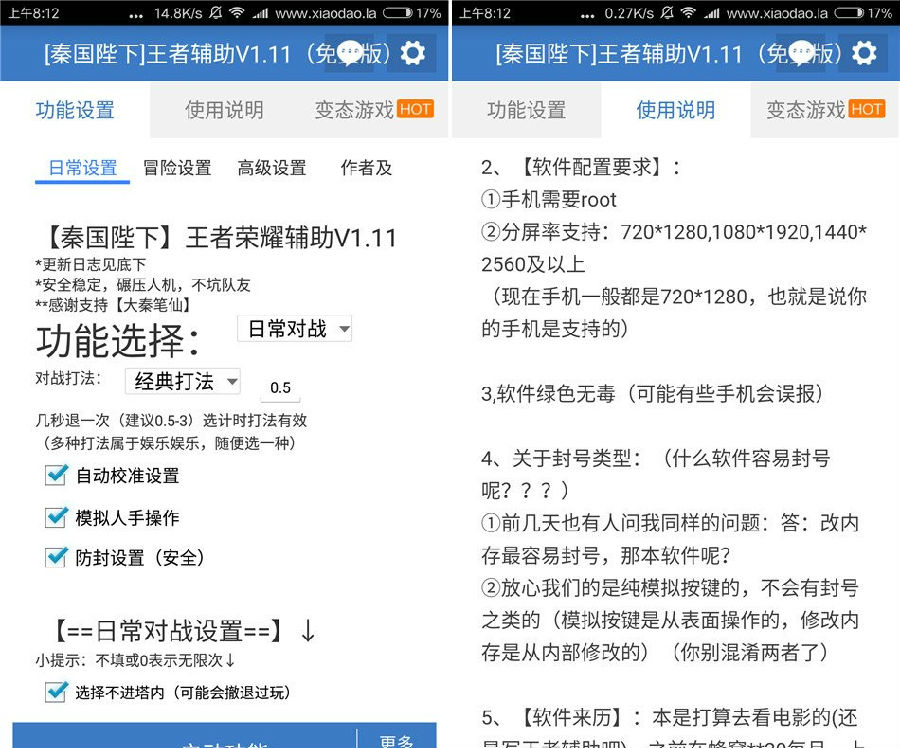Disable 防封设置（安全）checkbox

tap(56, 556)
